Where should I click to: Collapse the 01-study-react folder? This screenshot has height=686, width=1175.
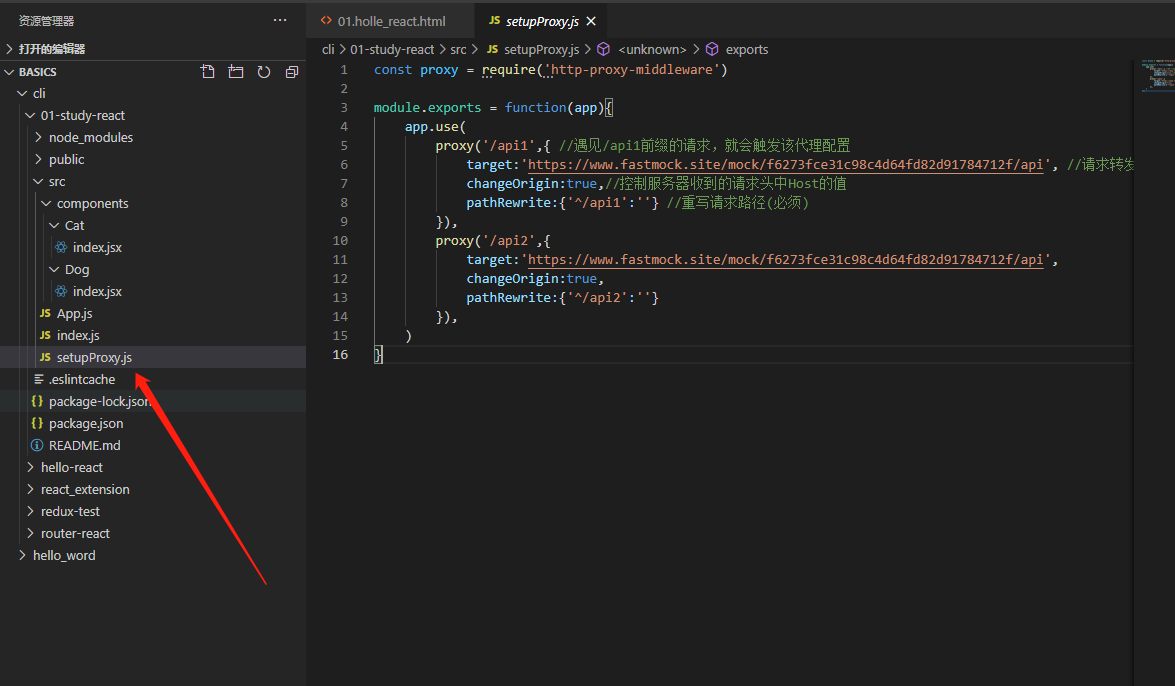pyautogui.click(x=30, y=115)
